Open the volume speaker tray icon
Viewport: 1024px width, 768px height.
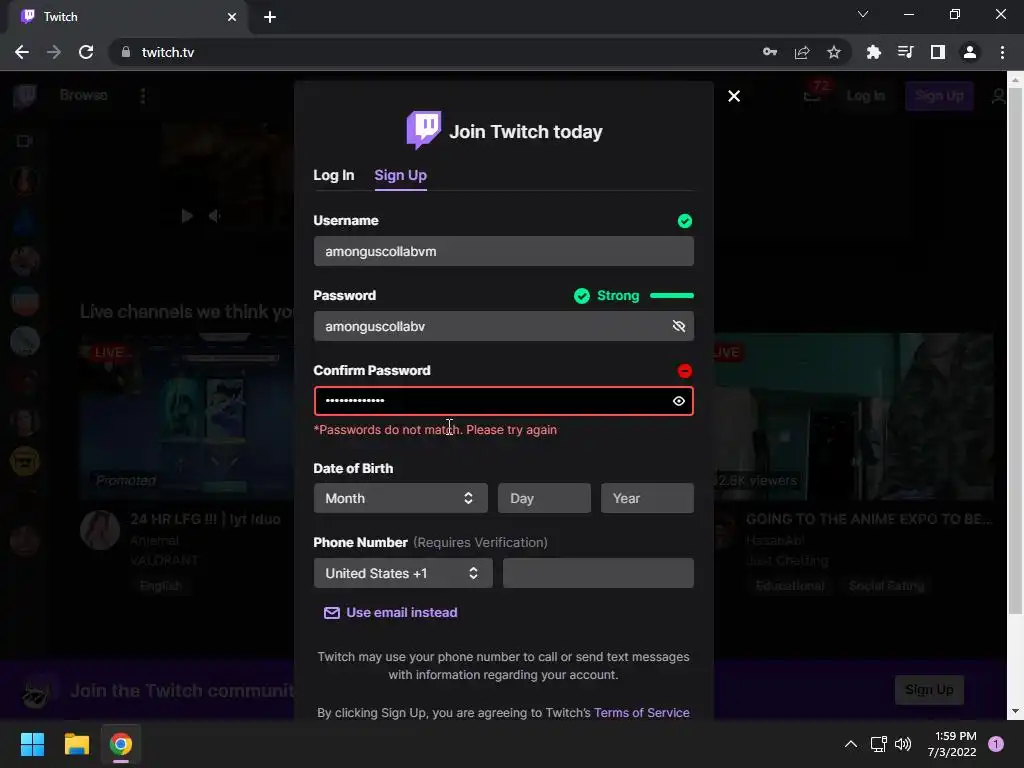click(x=903, y=744)
